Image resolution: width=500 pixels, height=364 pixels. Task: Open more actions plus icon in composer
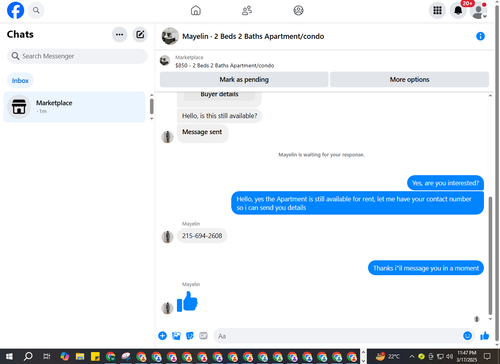pos(162,336)
